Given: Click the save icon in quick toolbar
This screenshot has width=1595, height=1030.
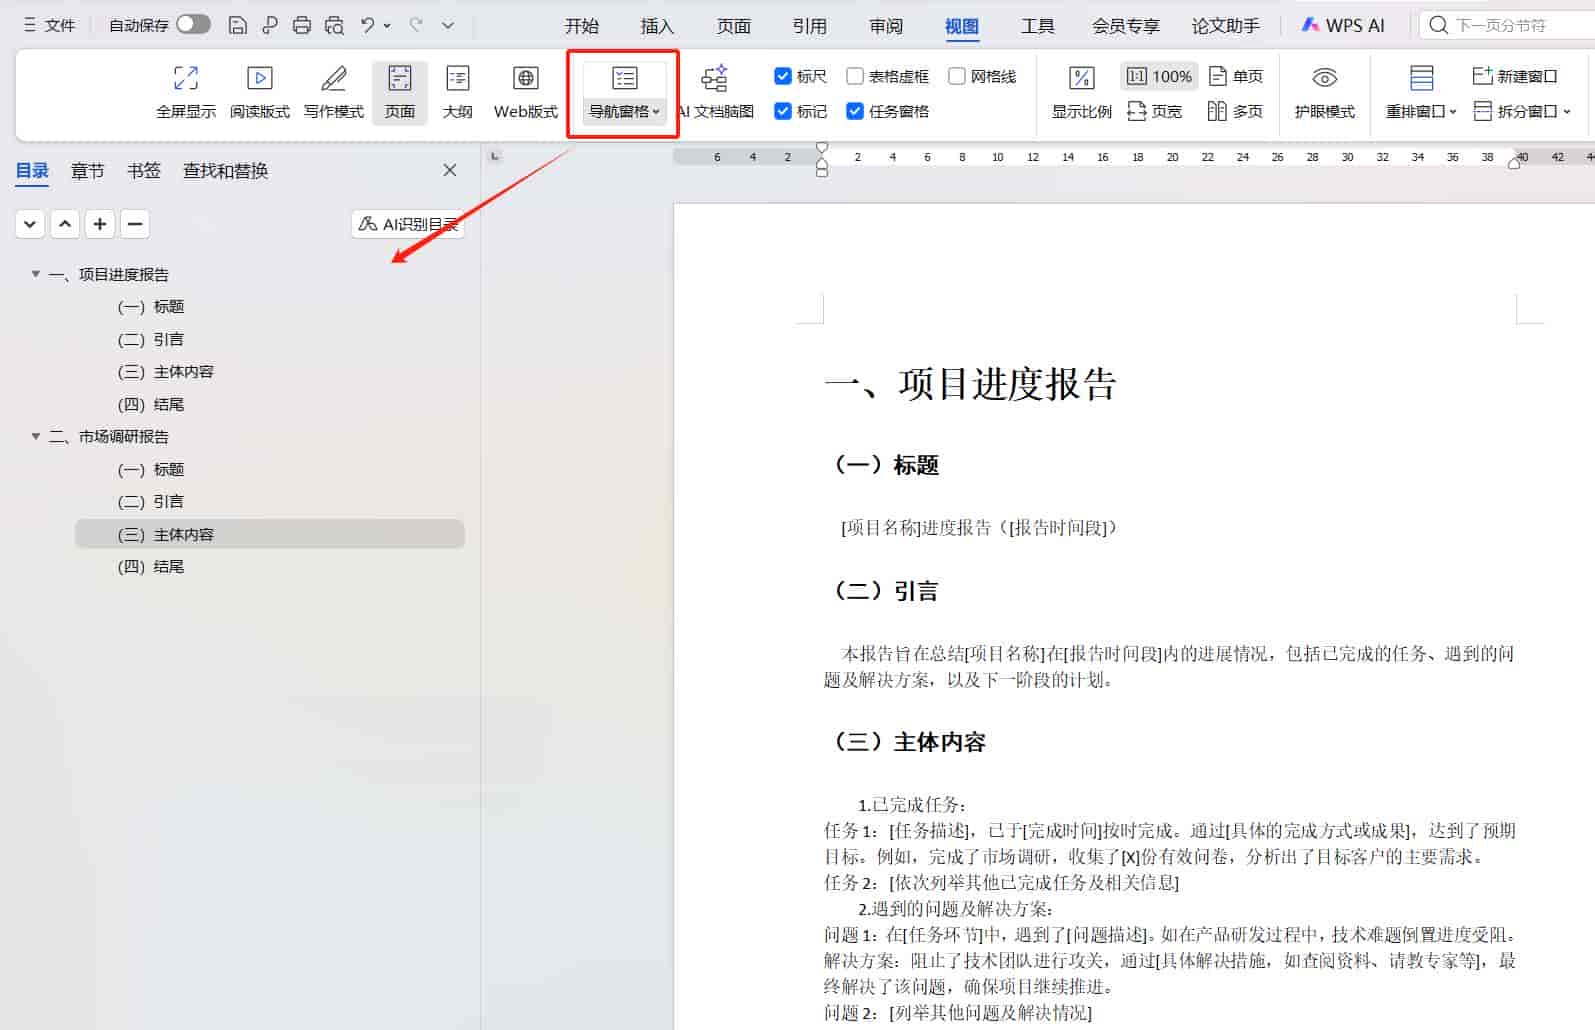Looking at the screenshot, I should [x=237, y=25].
